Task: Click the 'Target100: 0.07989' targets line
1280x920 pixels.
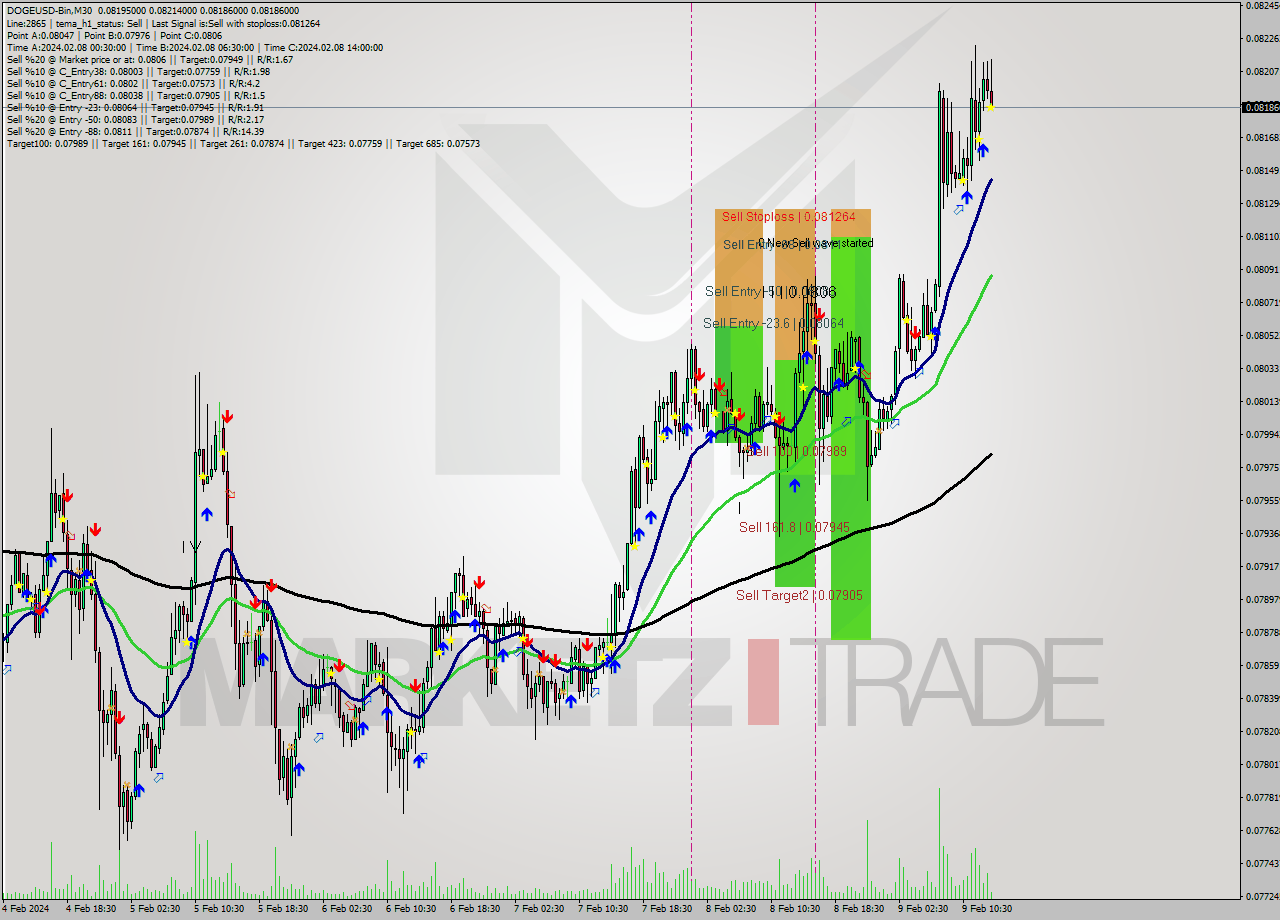Action: pos(243,143)
